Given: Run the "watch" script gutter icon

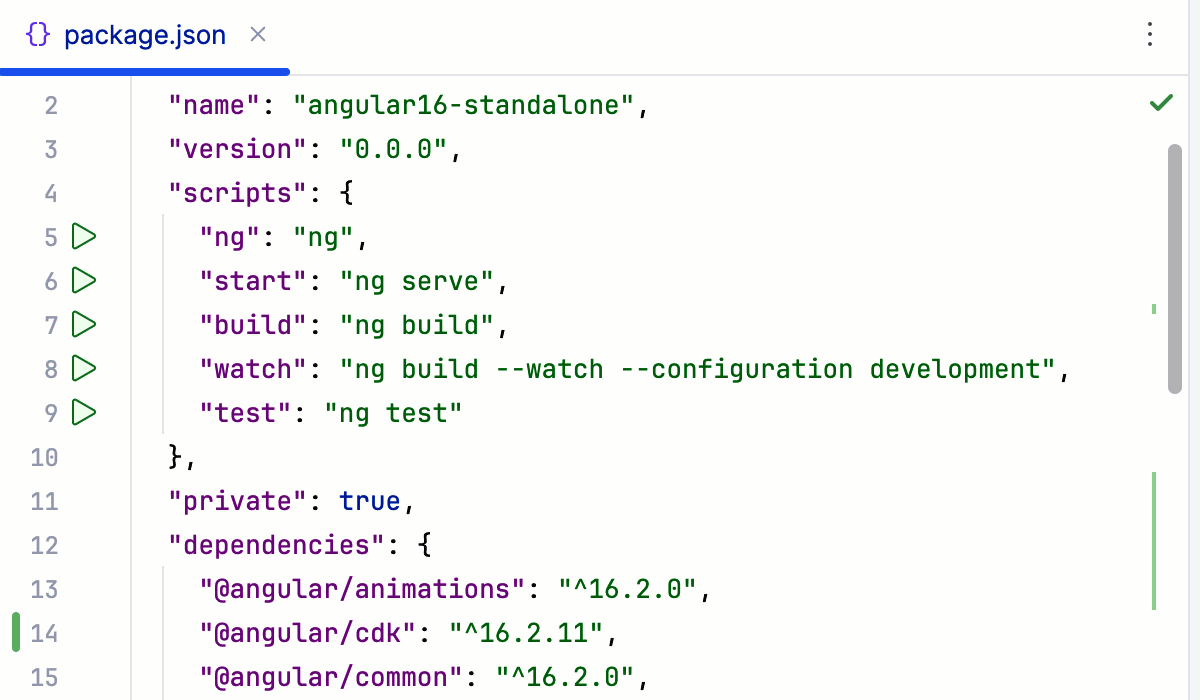Looking at the screenshot, I should coord(84,369).
